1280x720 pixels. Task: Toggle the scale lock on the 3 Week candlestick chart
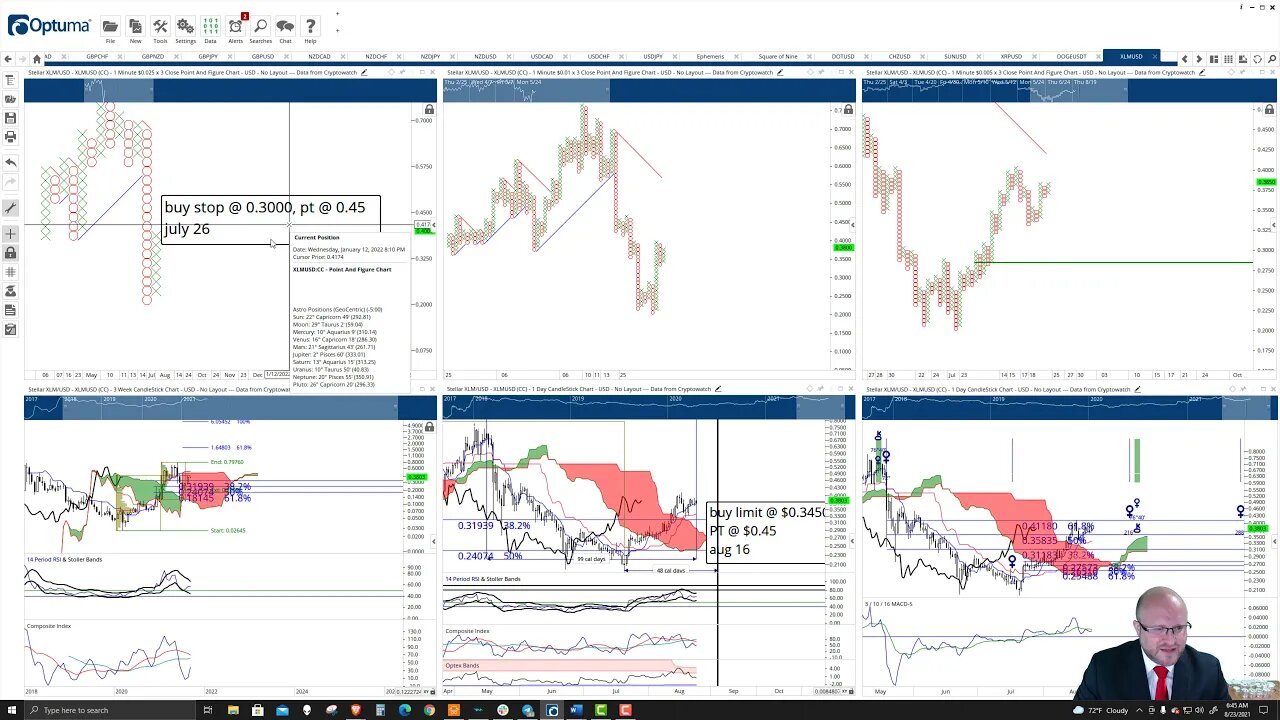click(x=429, y=427)
